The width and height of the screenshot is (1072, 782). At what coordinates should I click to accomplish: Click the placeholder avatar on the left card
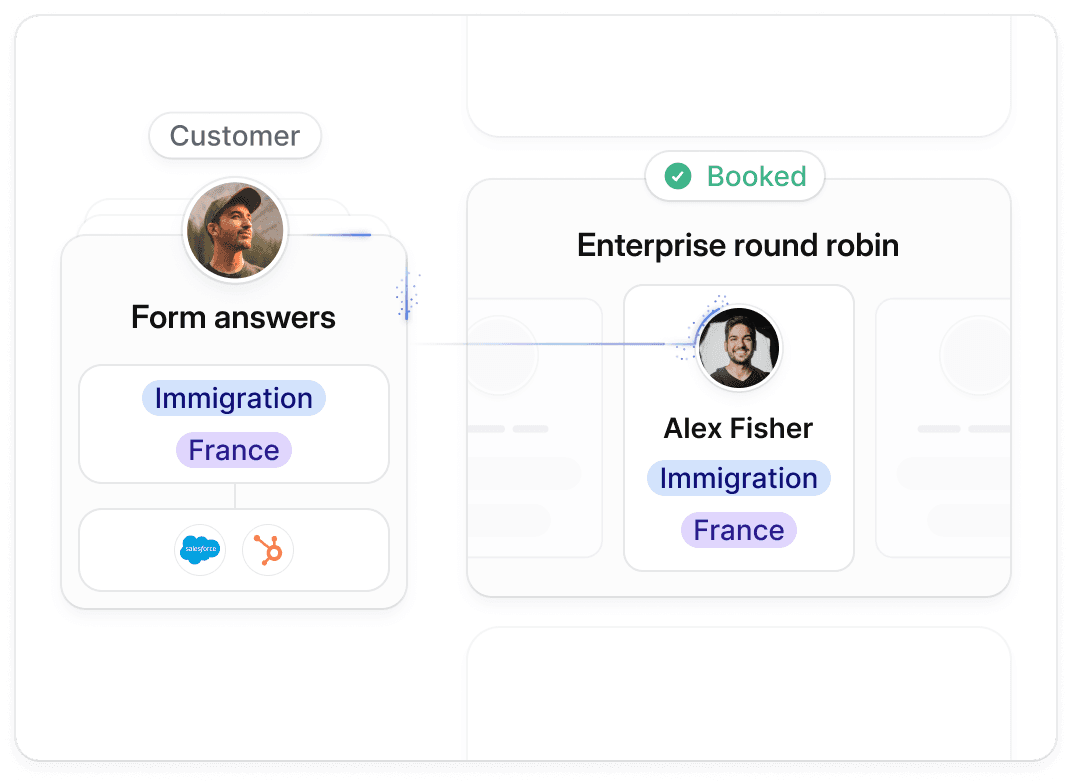500,355
